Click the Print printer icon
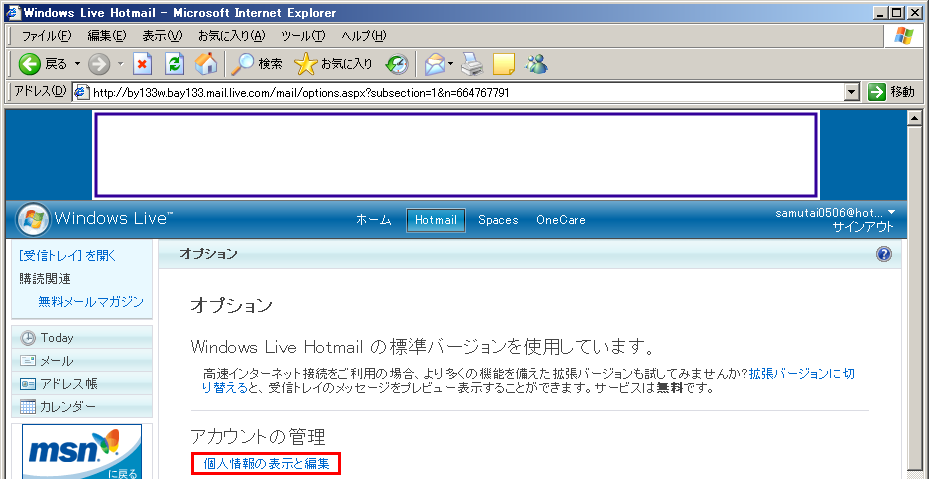The image size is (929, 479). (472, 64)
